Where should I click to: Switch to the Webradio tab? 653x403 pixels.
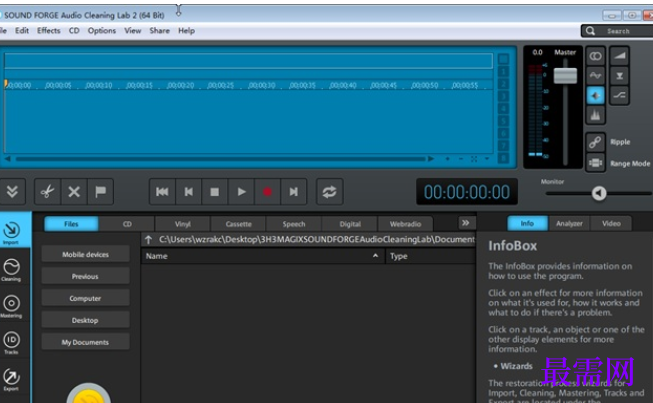pyautogui.click(x=405, y=224)
